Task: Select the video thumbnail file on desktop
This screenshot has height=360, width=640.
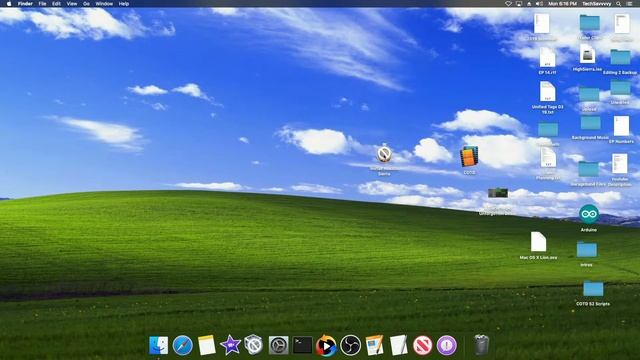Action: tap(498, 193)
